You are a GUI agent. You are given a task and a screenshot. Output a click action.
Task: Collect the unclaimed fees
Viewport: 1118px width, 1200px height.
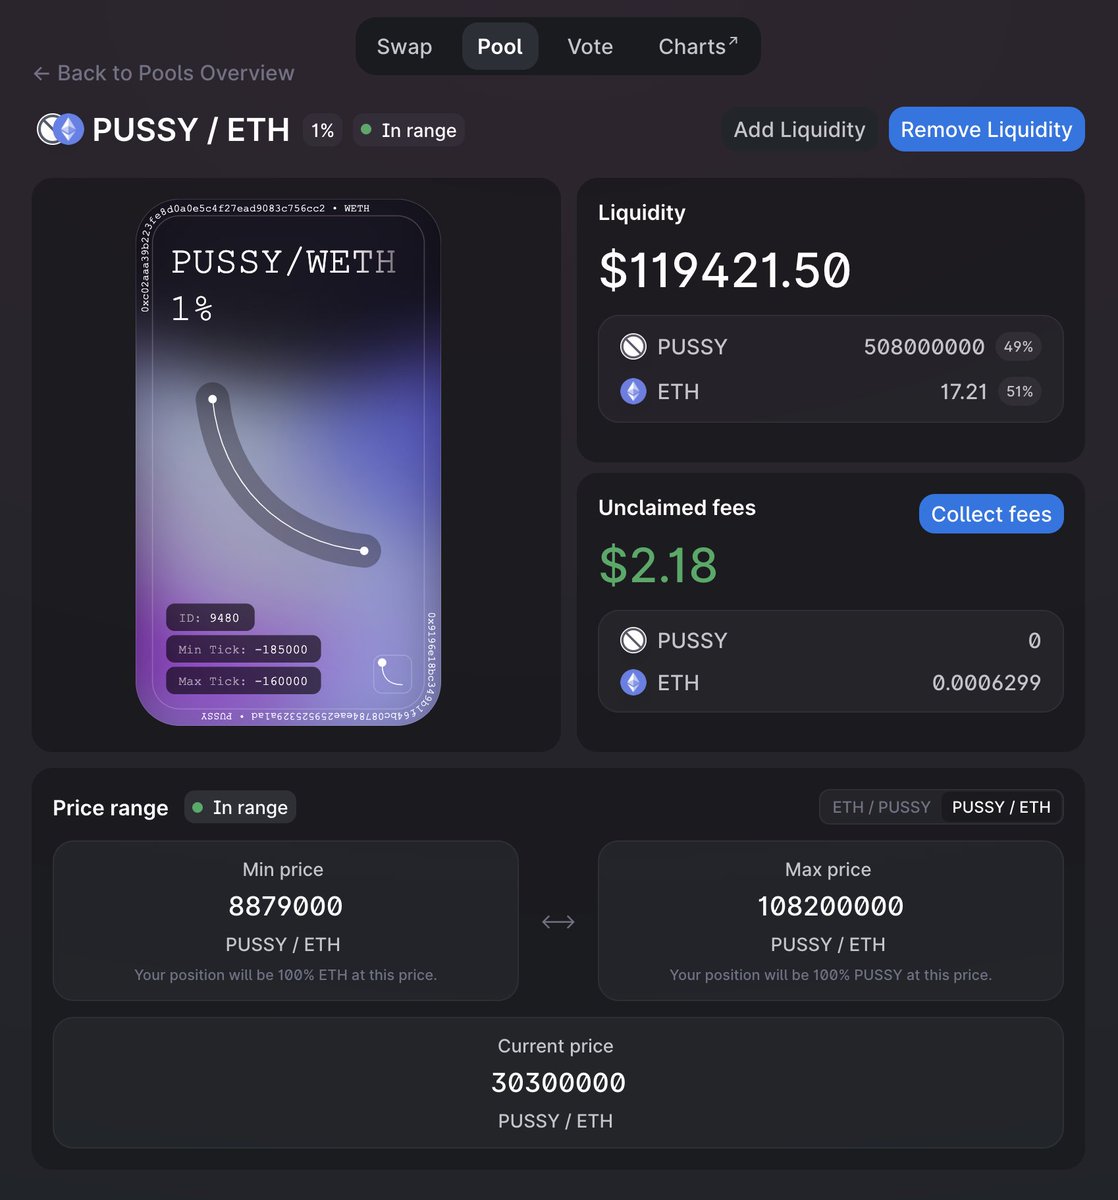[991, 514]
